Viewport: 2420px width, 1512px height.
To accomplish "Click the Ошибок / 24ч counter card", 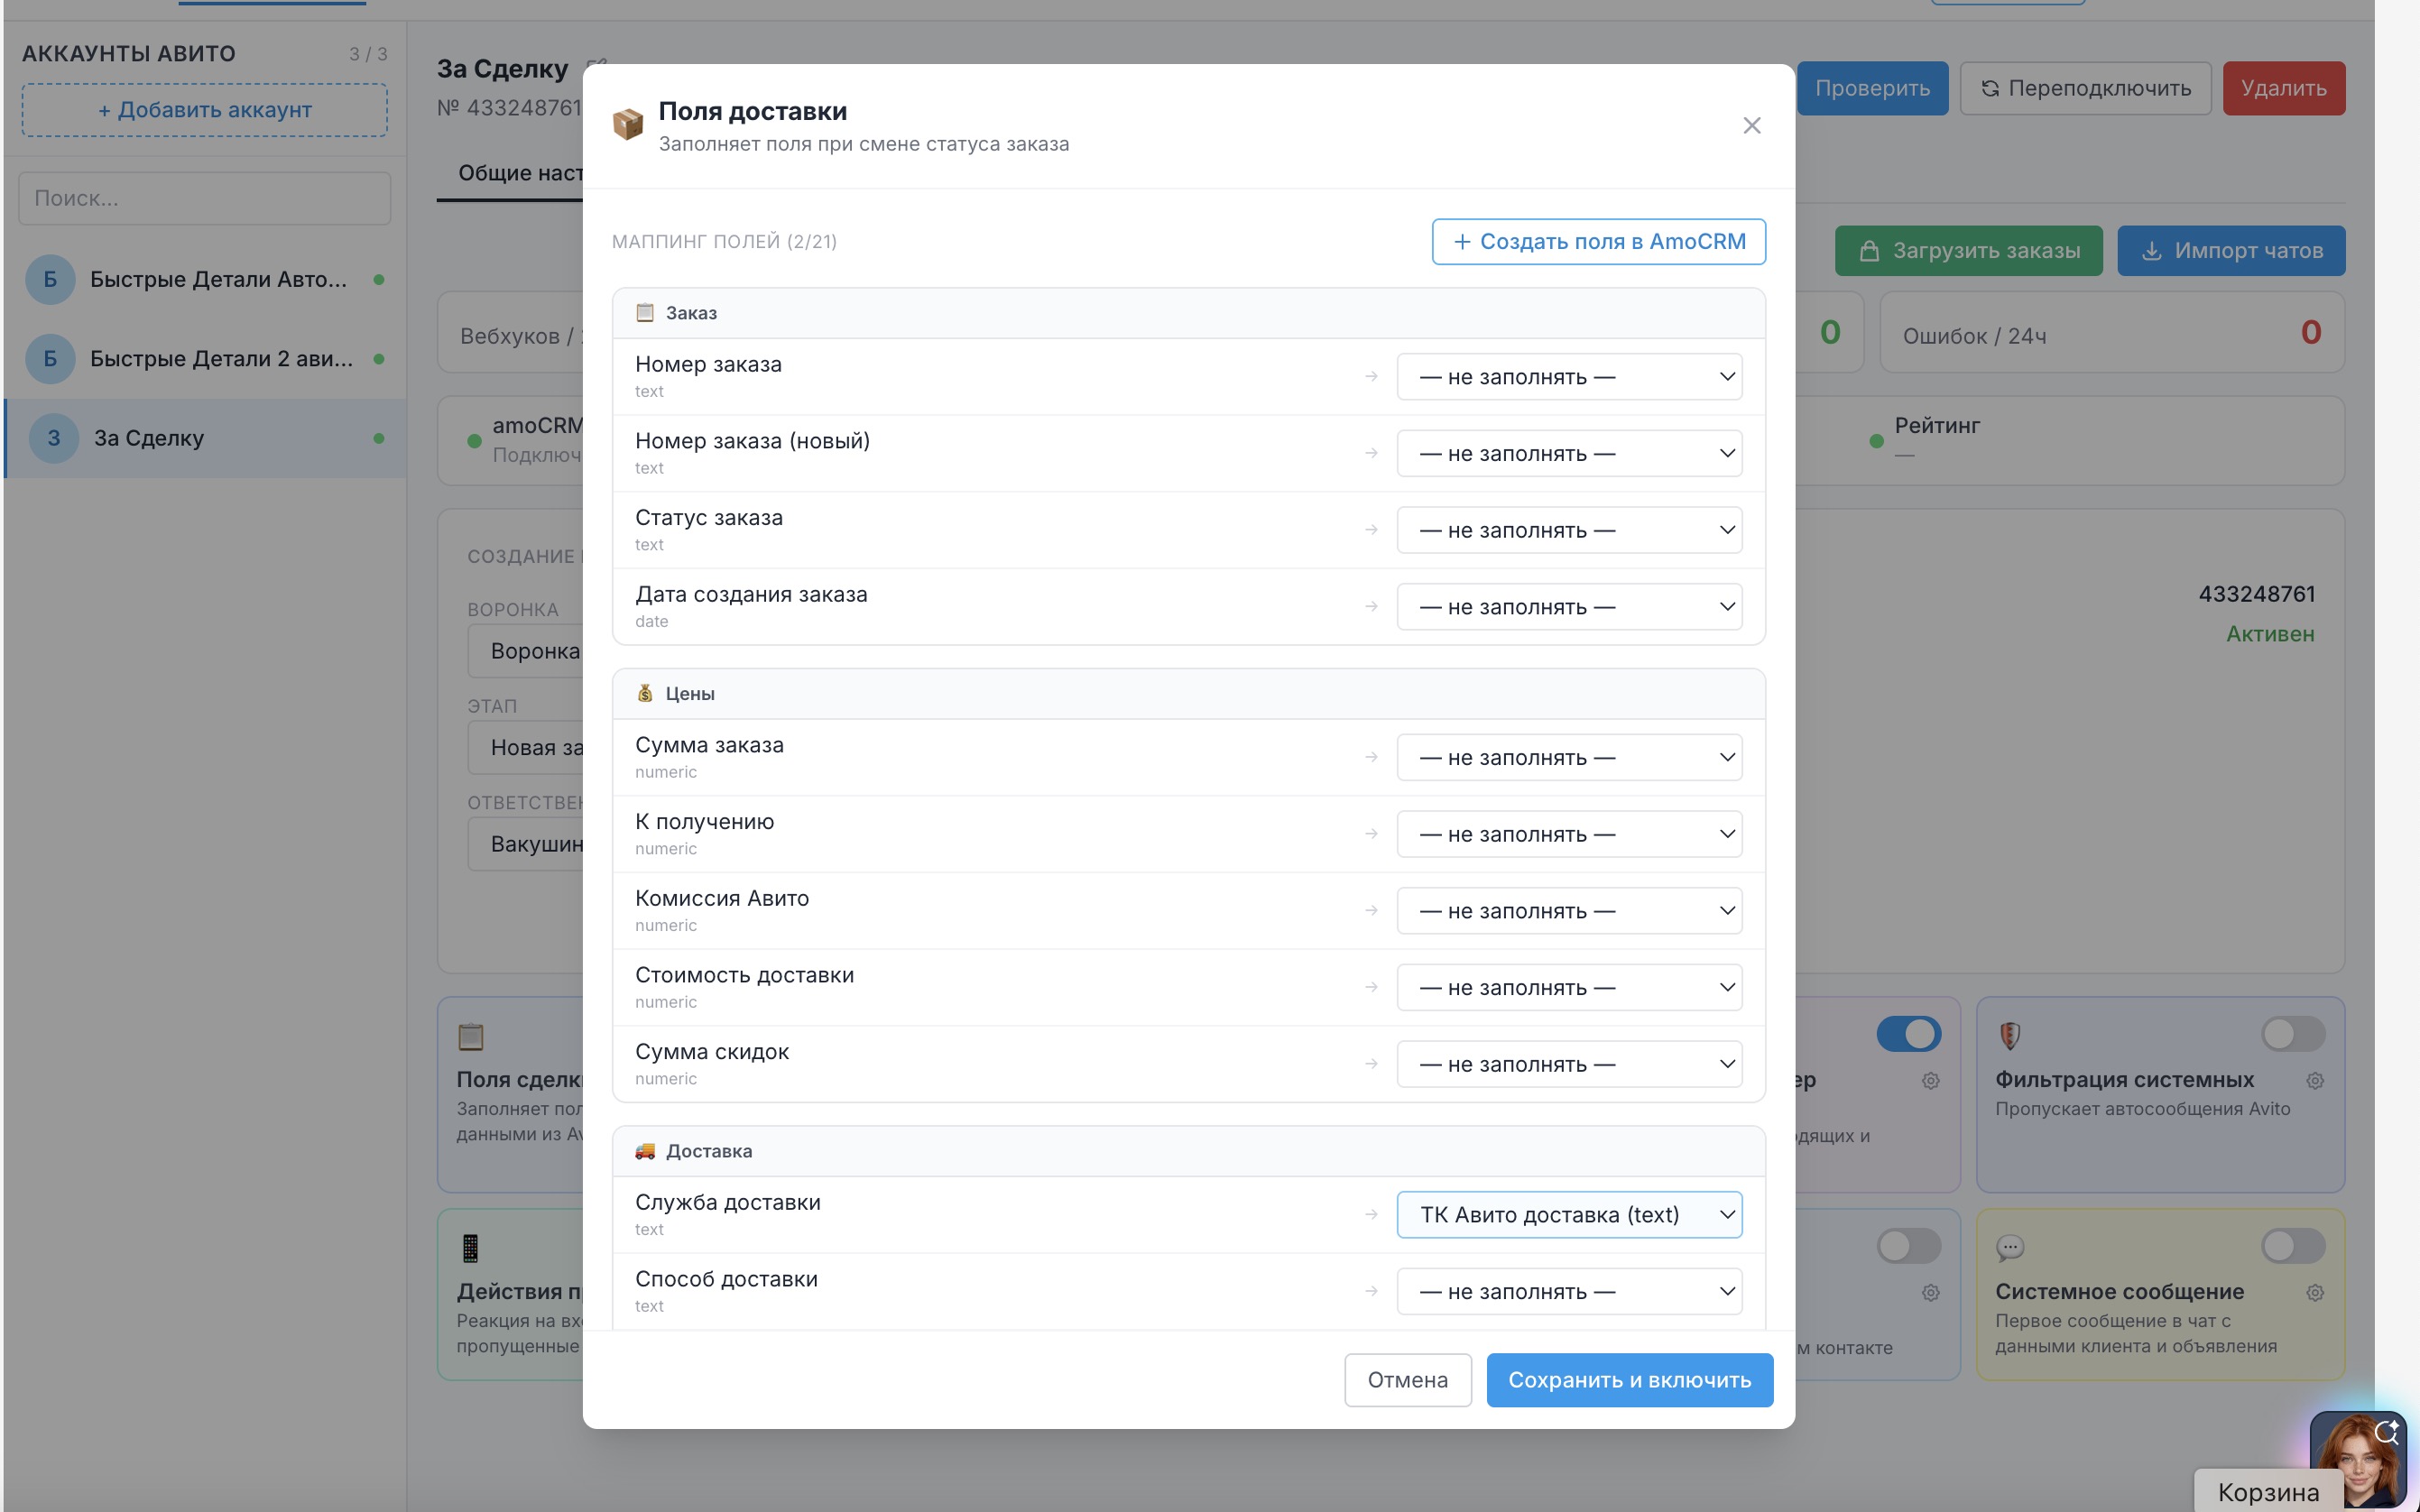I will [2111, 333].
